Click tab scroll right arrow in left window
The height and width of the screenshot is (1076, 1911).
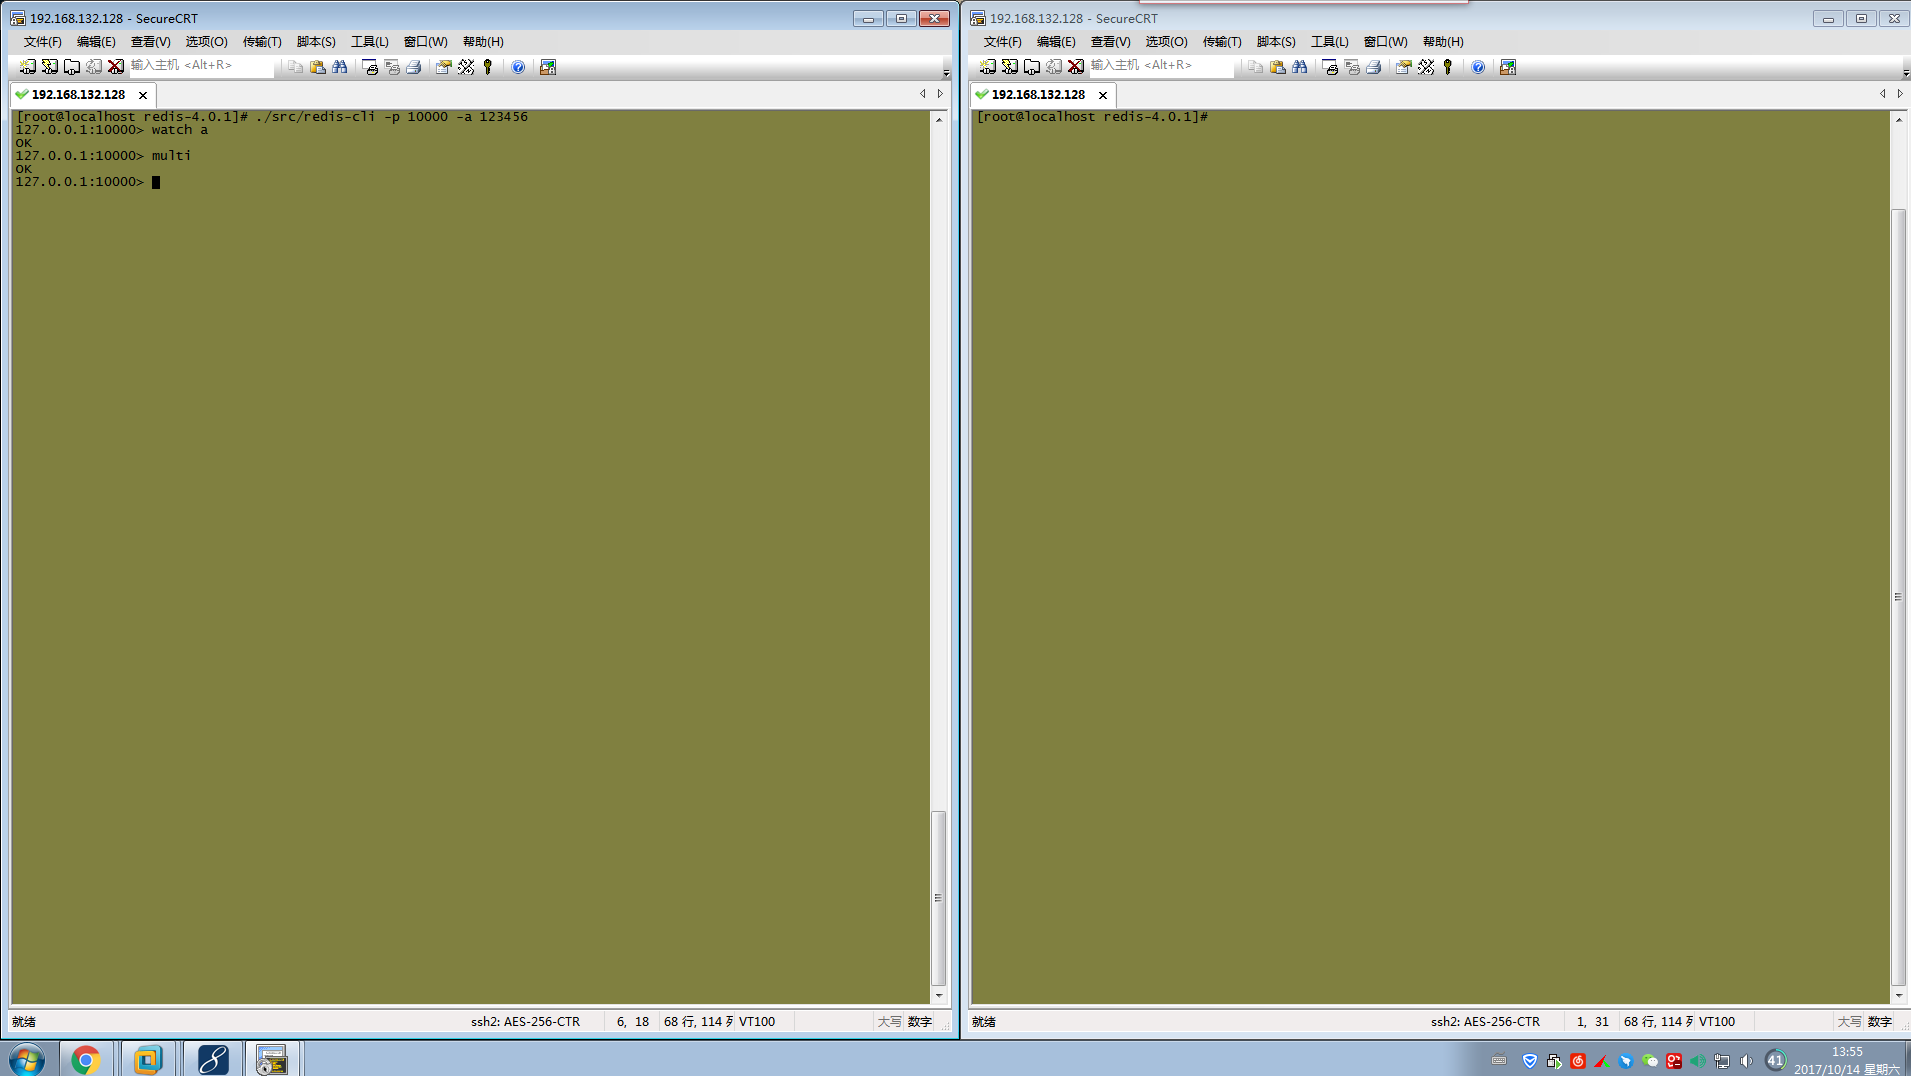(x=940, y=94)
